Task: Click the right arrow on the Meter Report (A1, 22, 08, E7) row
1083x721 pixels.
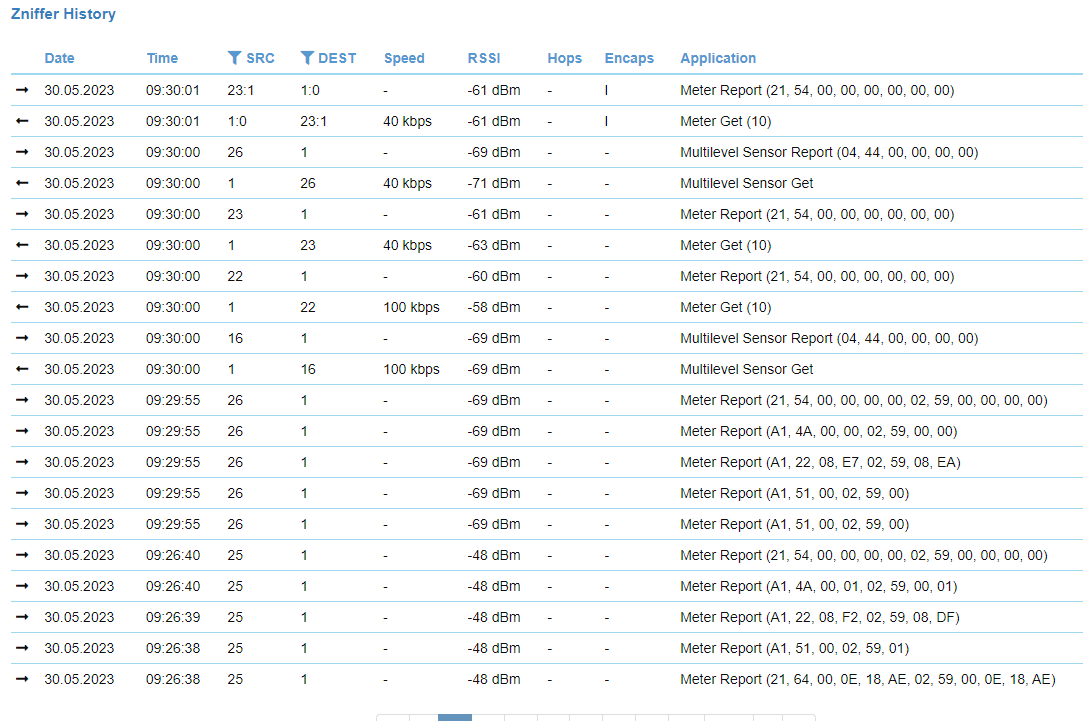Action: coord(22,462)
